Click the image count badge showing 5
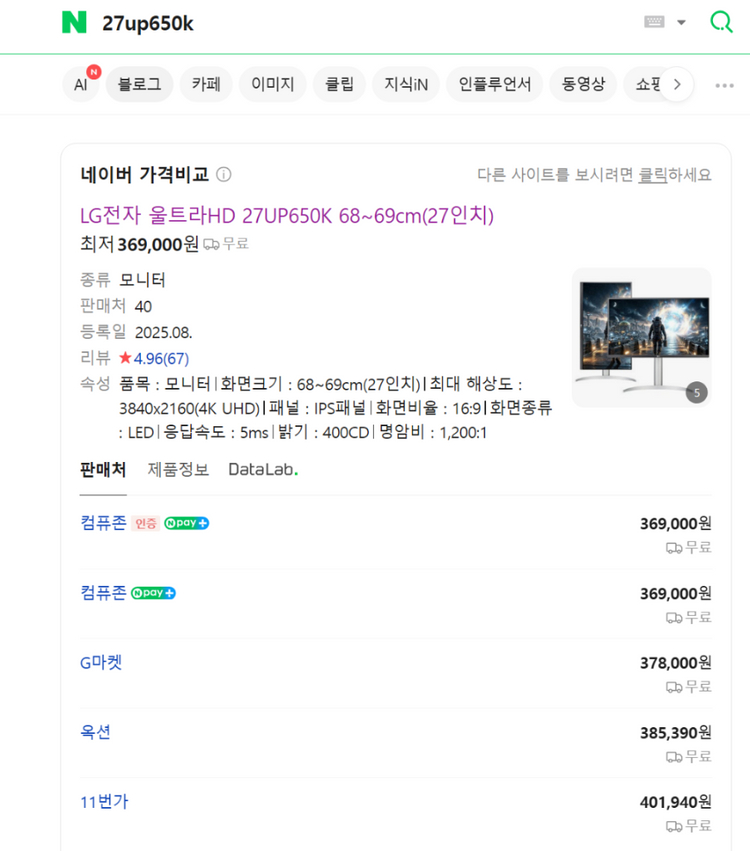Viewport: 750px width, 851px height. (x=697, y=392)
